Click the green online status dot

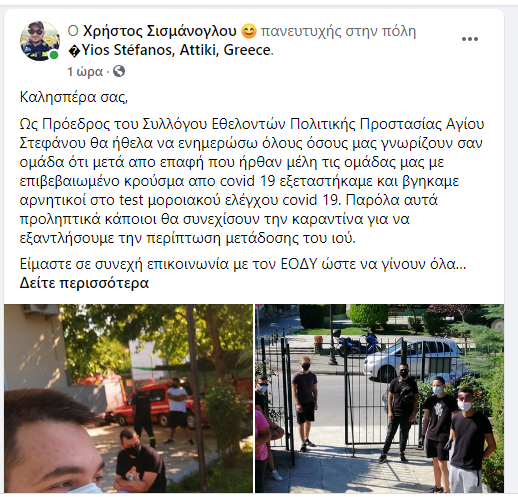[x=54, y=55]
